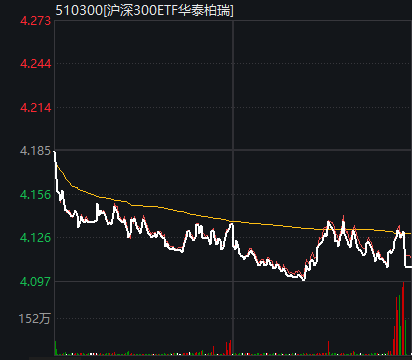Screen dimensions: 412x360
Task: Click the 4.156 price axis label
Action: [35, 194]
